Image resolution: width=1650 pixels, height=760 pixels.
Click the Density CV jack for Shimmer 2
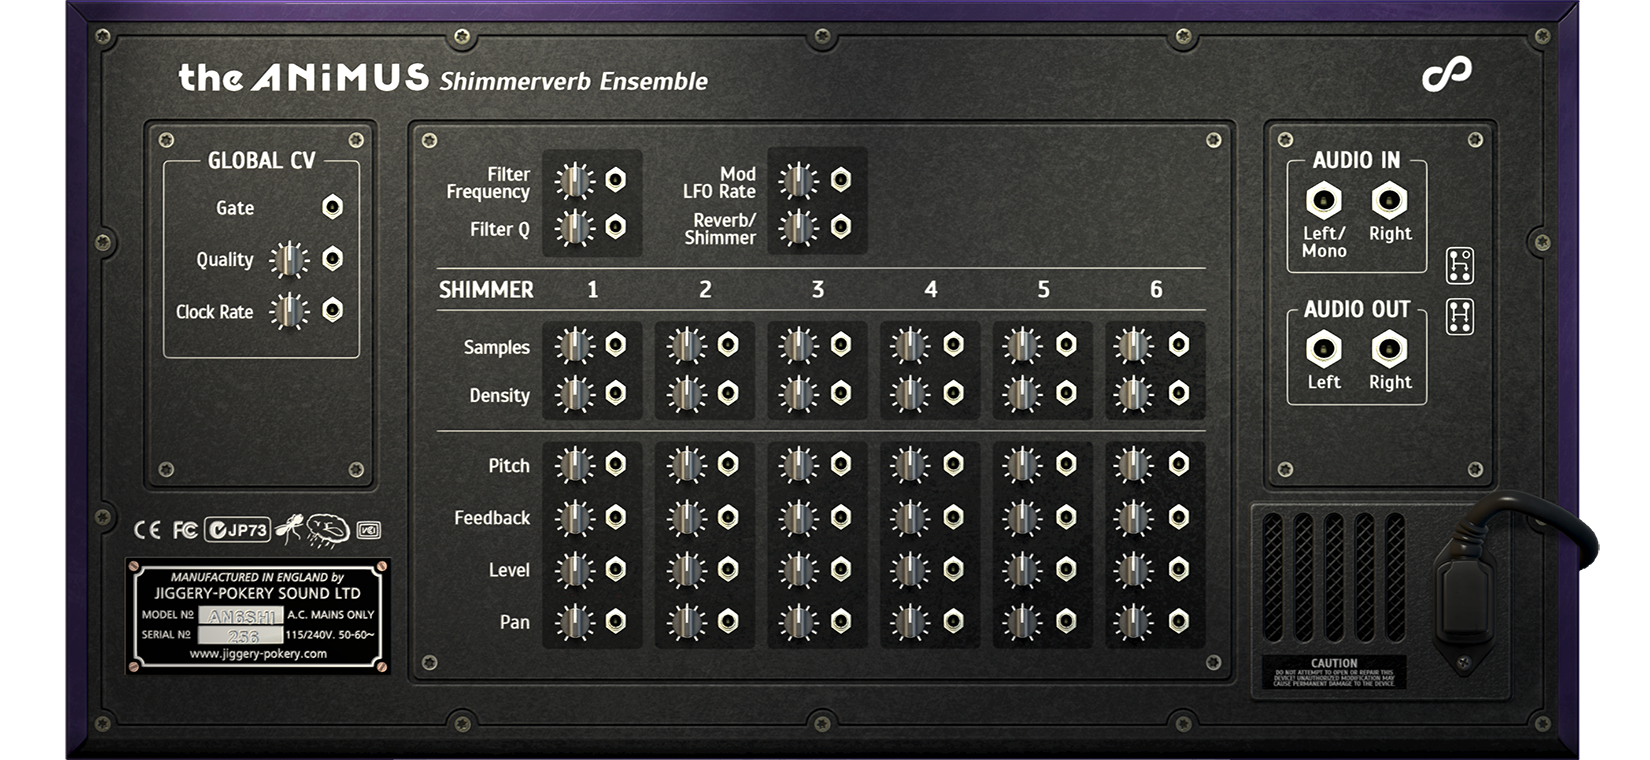[x=728, y=392]
